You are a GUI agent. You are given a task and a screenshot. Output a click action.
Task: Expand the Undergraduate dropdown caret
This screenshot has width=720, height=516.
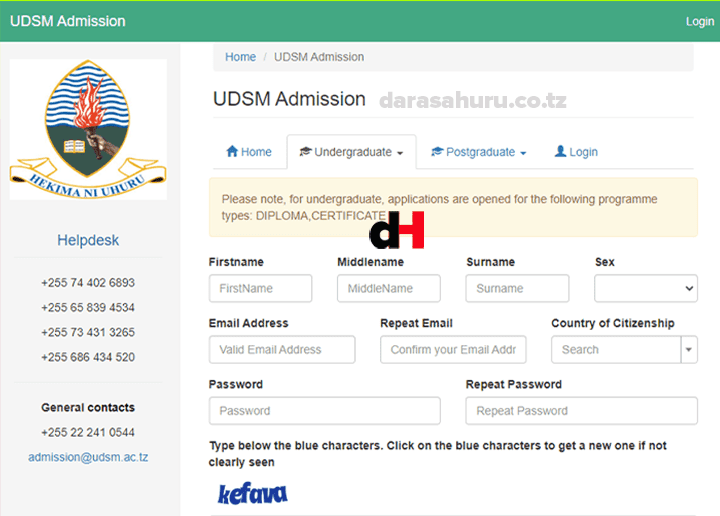(400, 153)
